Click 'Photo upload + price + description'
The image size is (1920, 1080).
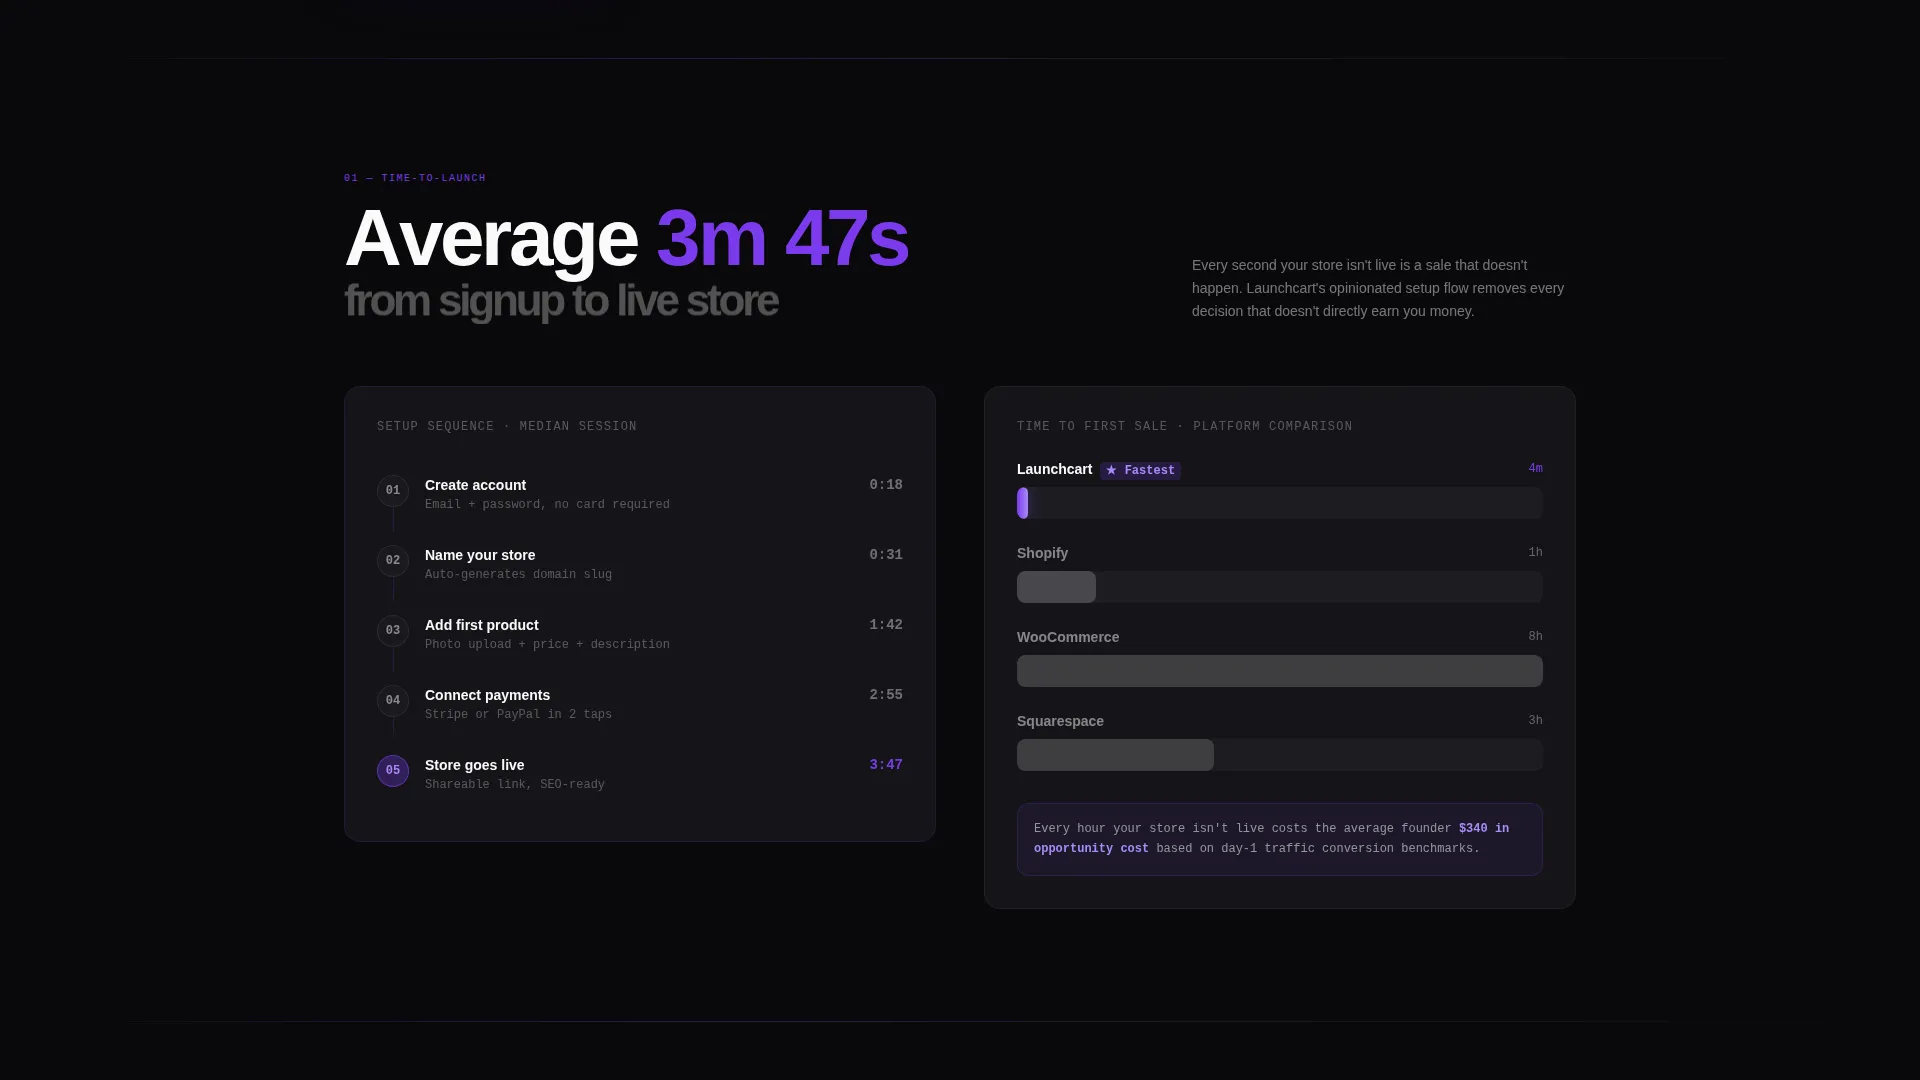click(x=547, y=645)
